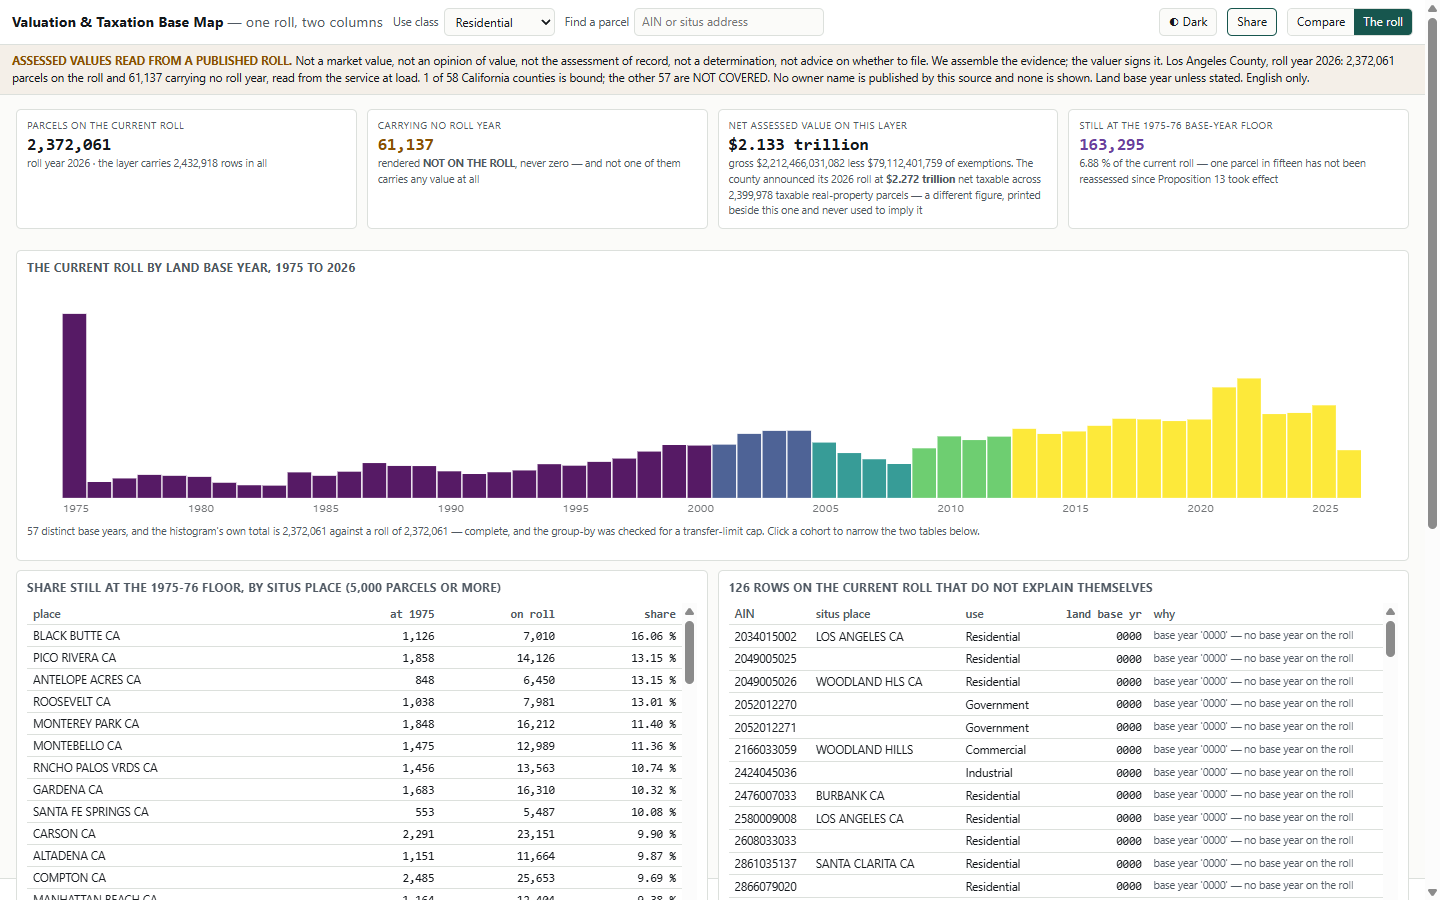Screen dimensions: 1440x900
Task: Click the 'land base yr' column header
Action: coord(1103,614)
